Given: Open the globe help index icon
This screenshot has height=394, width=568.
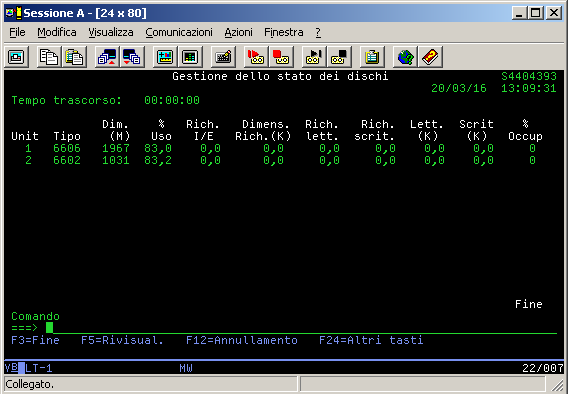Looking at the screenshot, I should click(x=405, y=57).
